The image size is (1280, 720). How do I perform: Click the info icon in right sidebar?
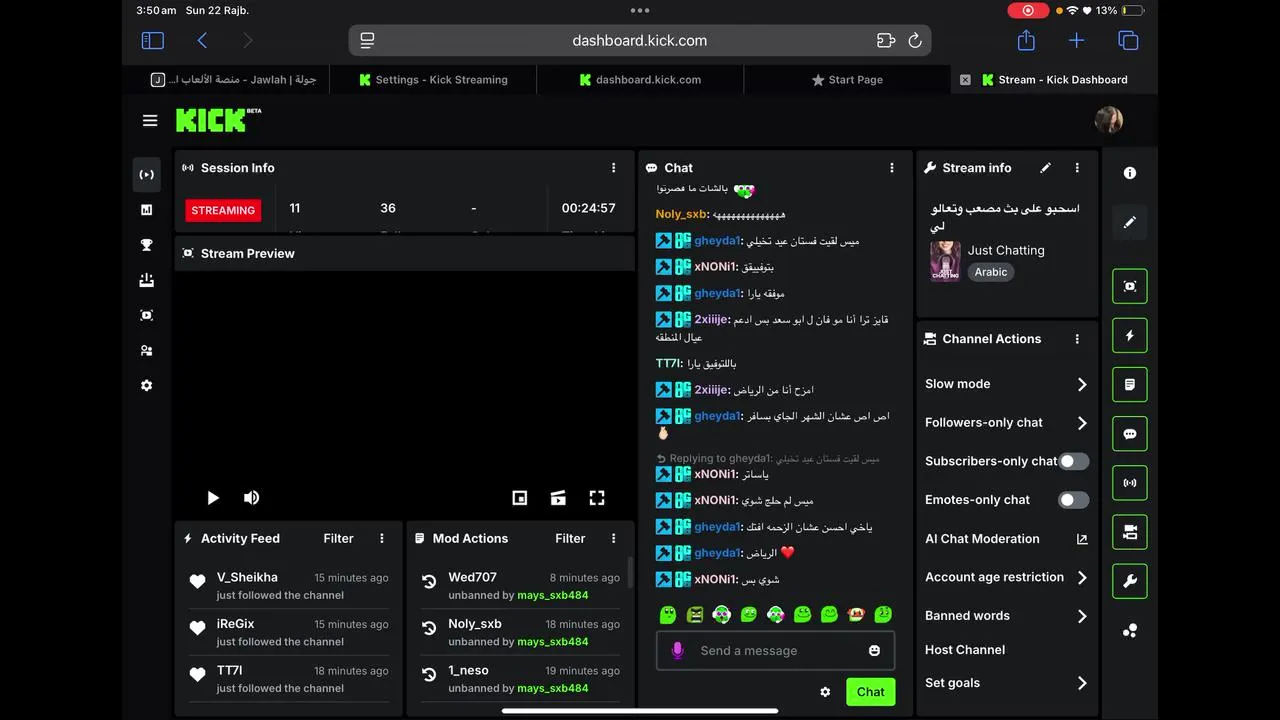click(1130, 173)
